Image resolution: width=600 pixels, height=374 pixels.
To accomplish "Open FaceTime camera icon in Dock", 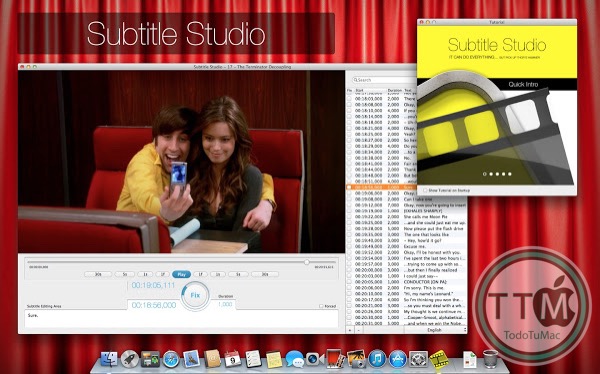I will click(x=315, y=359).
